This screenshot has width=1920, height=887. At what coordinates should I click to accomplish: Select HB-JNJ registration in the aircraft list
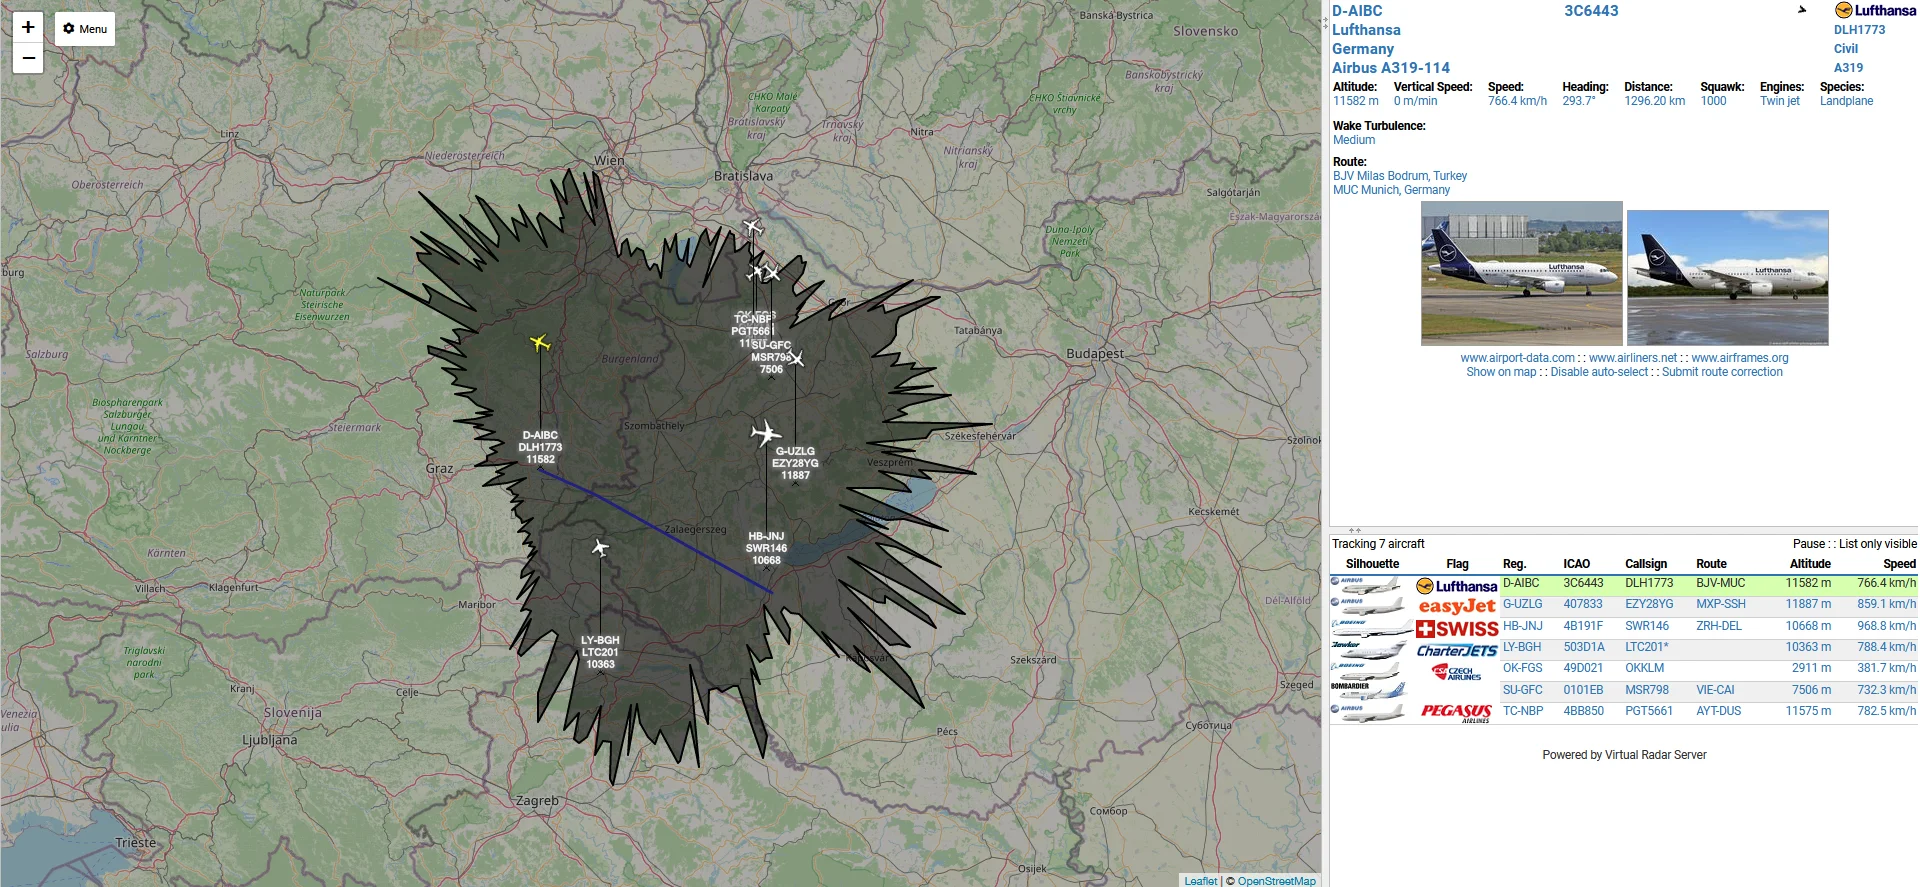click(x=1522, y=626)
